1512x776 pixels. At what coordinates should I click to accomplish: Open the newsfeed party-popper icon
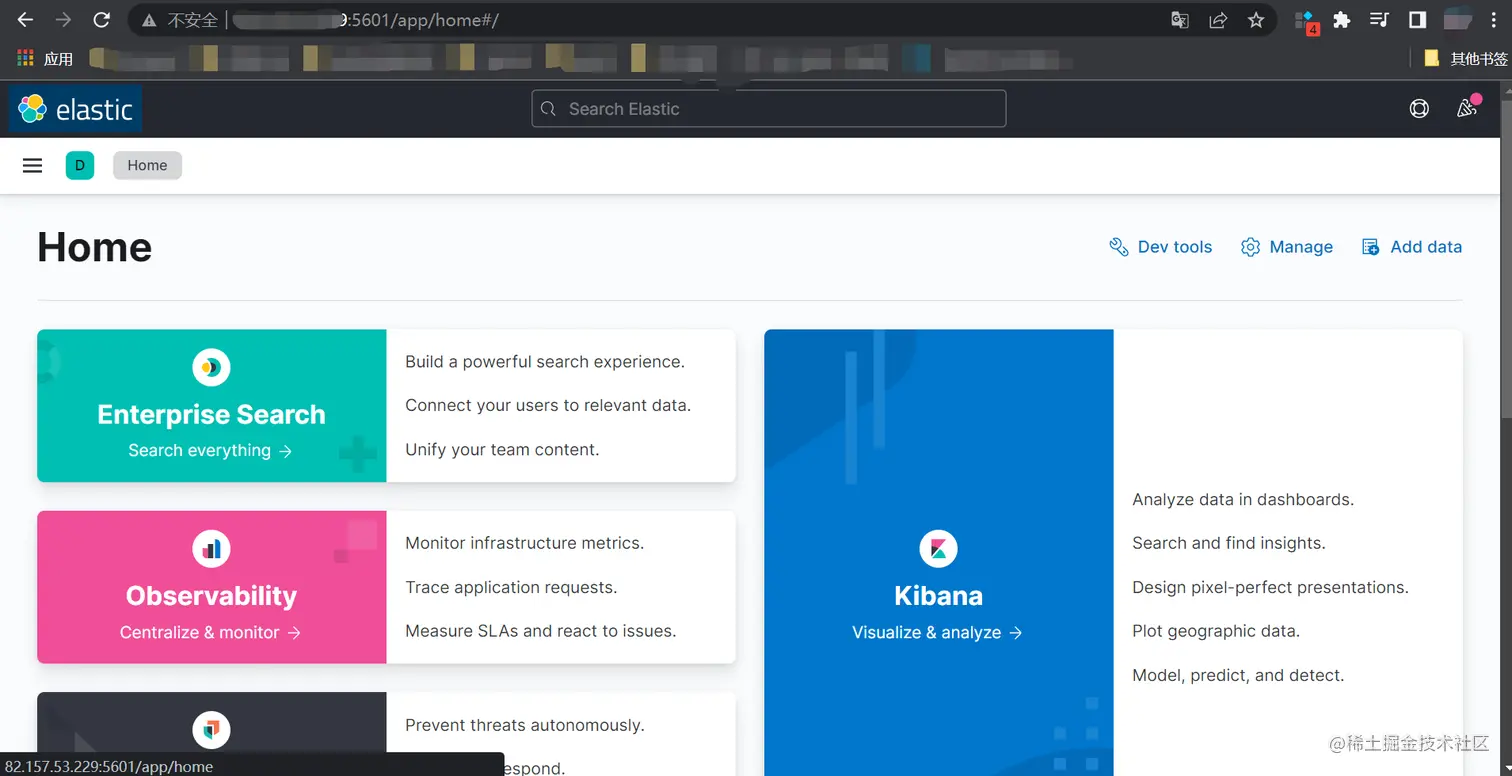1467,108
